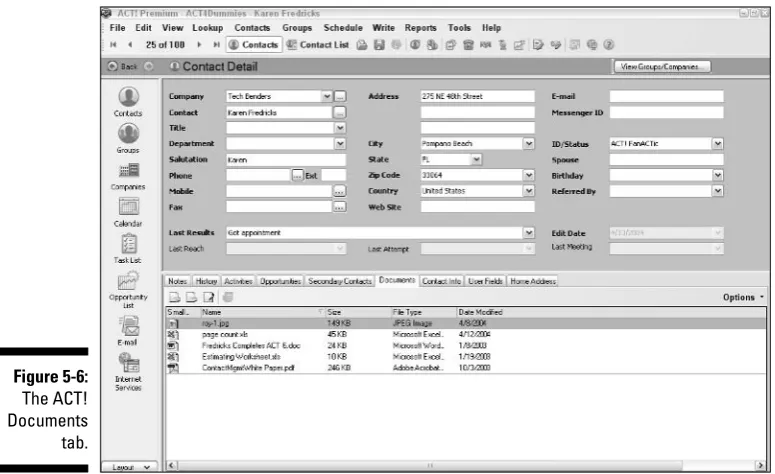Go to the next contact record
The height and width of the screenshot is (474, 775).
199,45
